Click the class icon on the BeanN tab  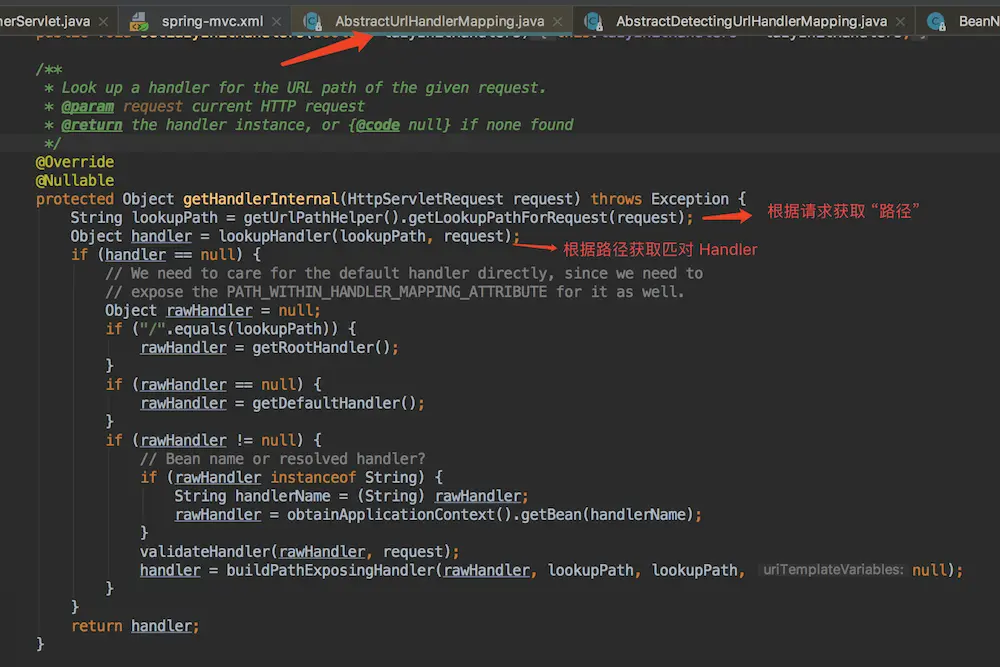click(936, 21)
